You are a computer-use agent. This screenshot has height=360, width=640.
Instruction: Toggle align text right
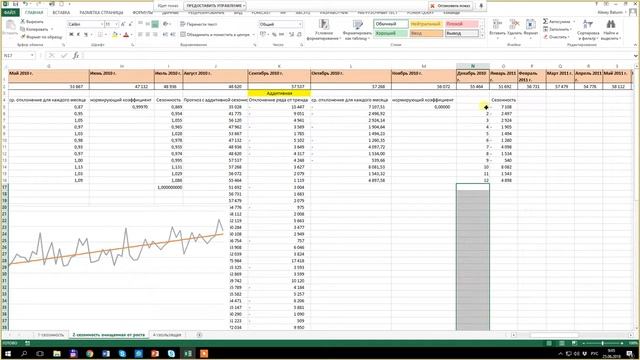point(155,35)
